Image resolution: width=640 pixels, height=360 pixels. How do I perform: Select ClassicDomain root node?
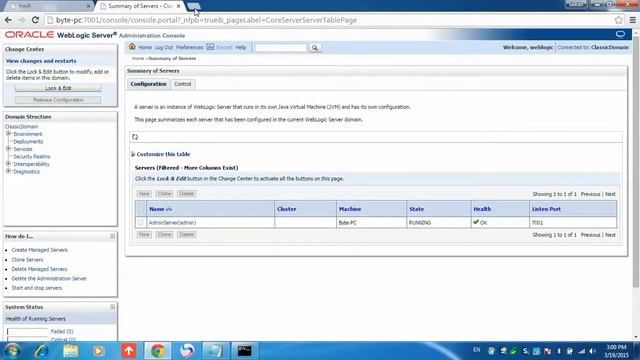21,127
